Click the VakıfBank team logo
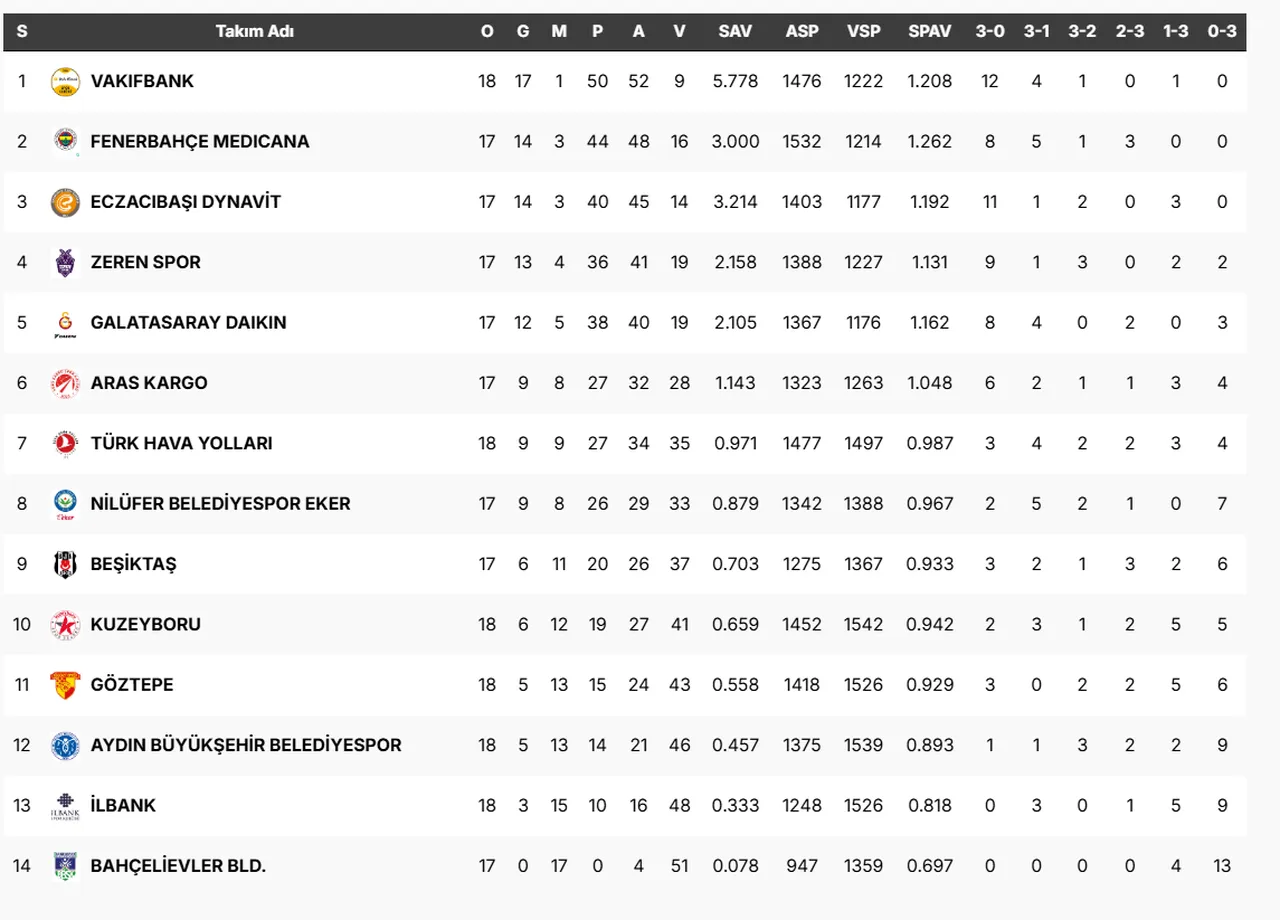This screenshot has height=920, width=1280. coord(65,82)
